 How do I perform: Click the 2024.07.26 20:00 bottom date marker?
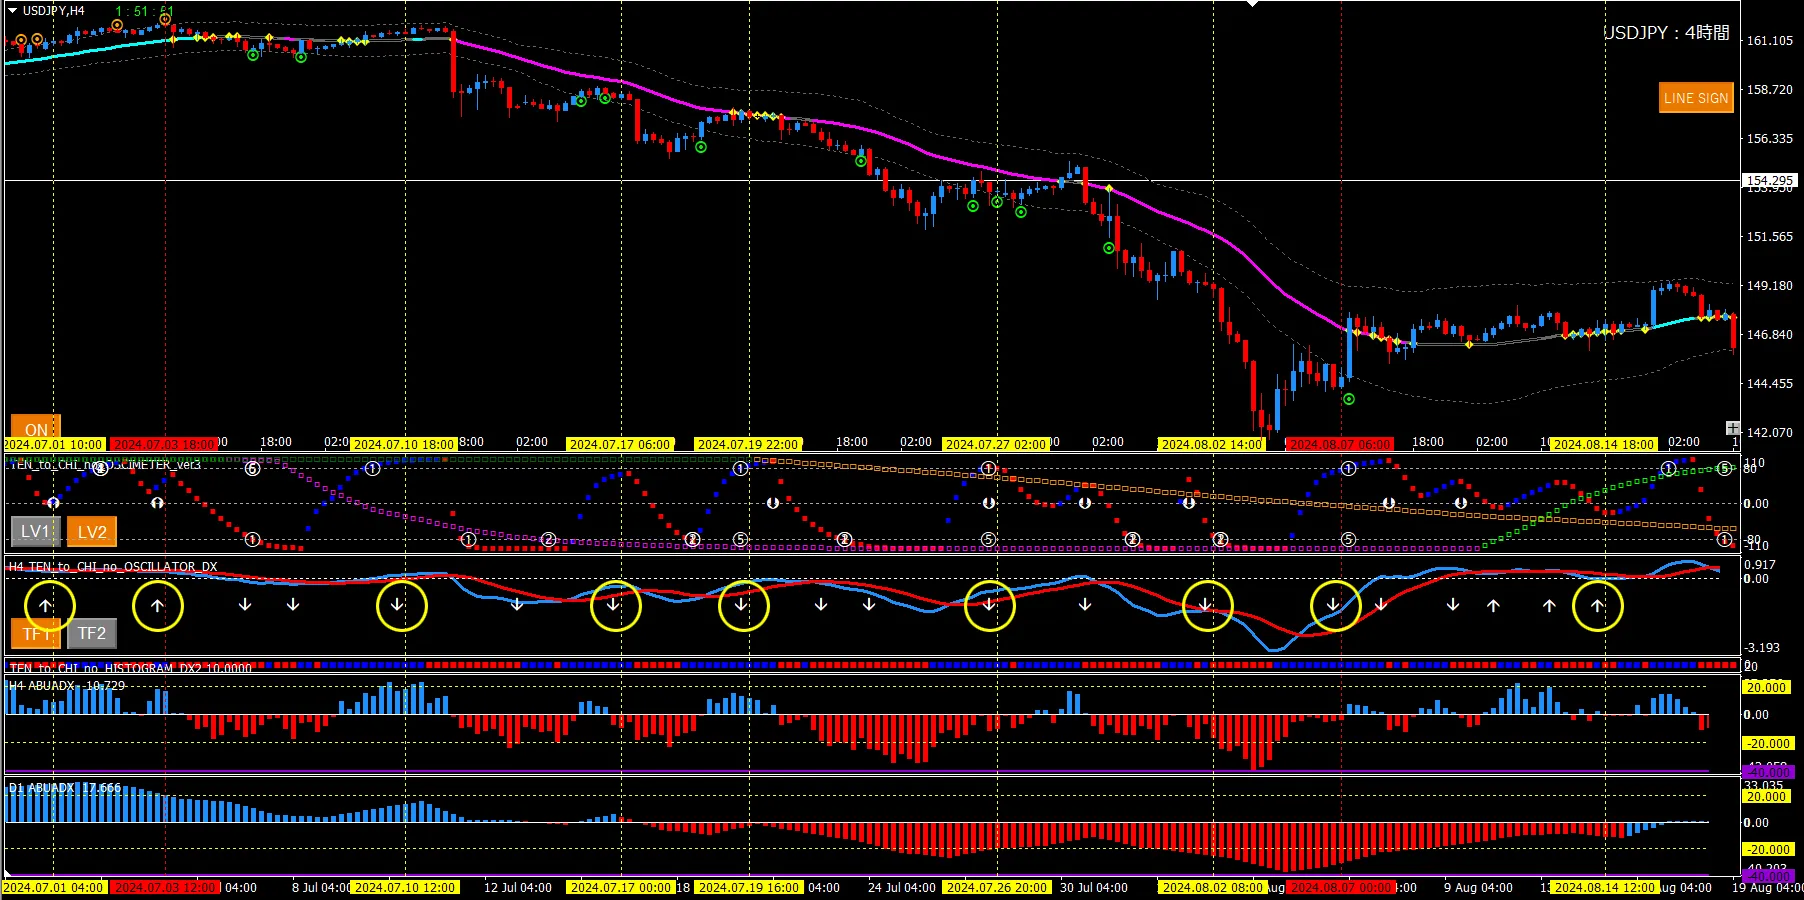point(997,888)
